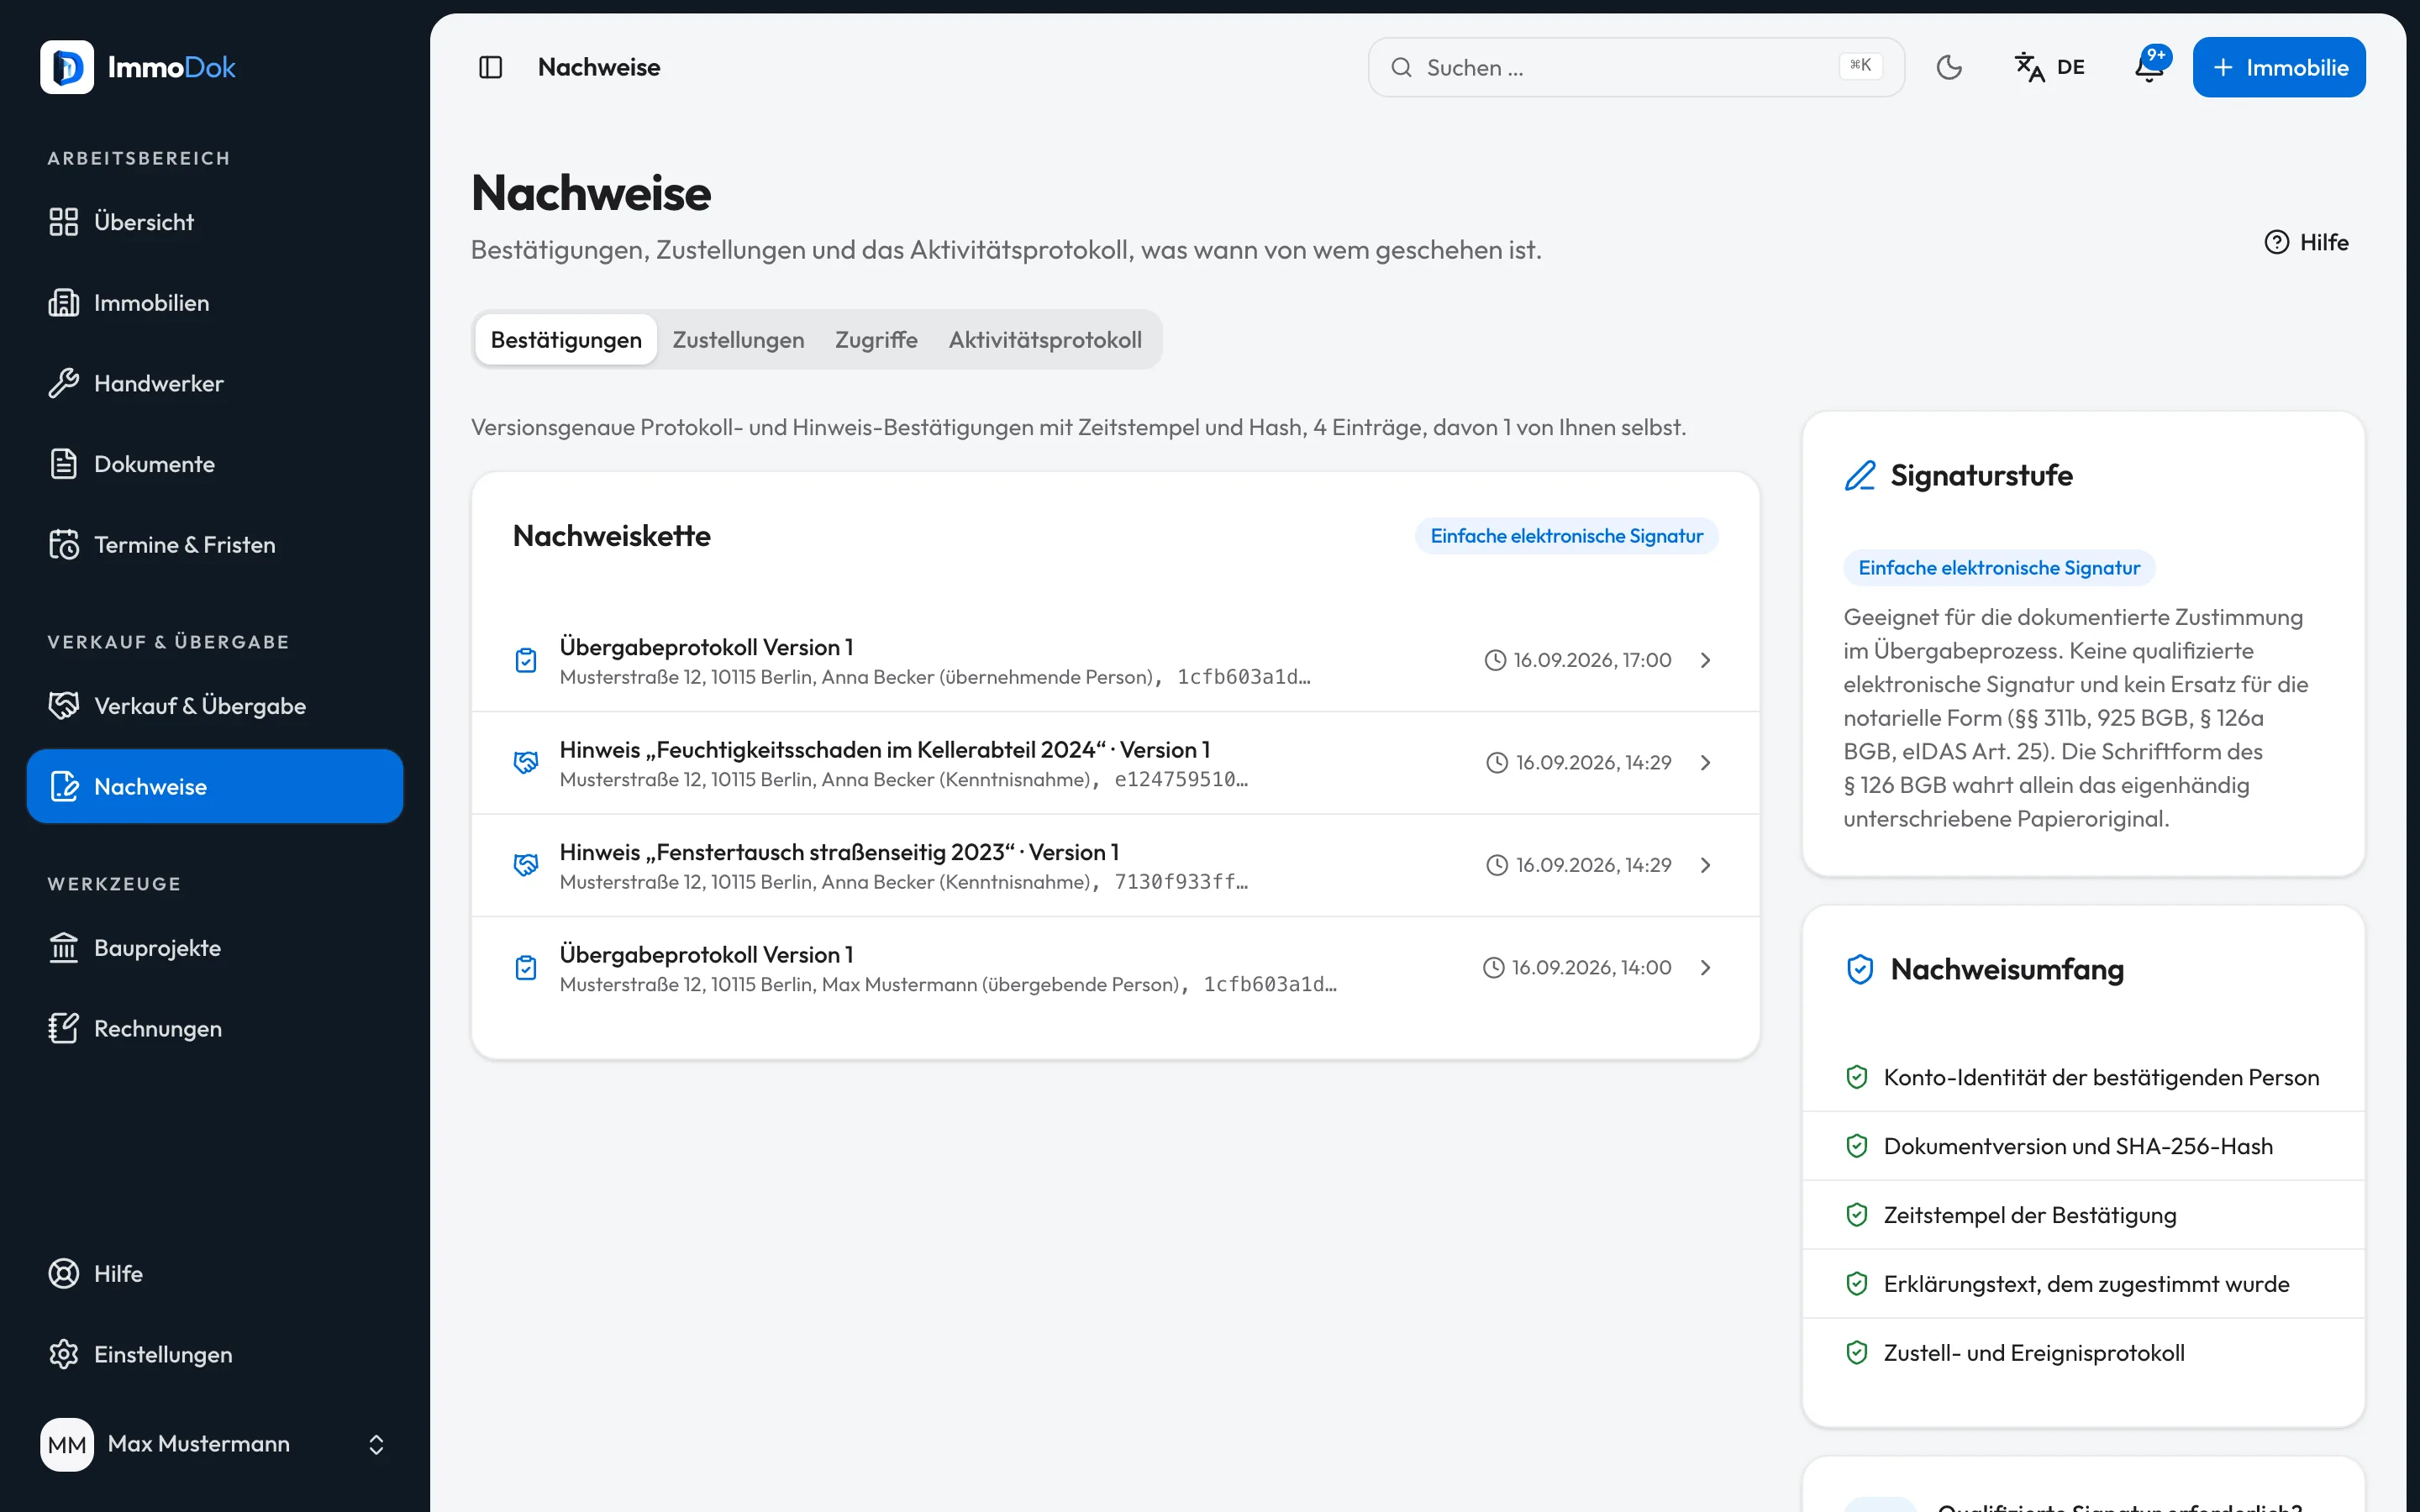Focus the Suchen search field

coord(1636,67)
